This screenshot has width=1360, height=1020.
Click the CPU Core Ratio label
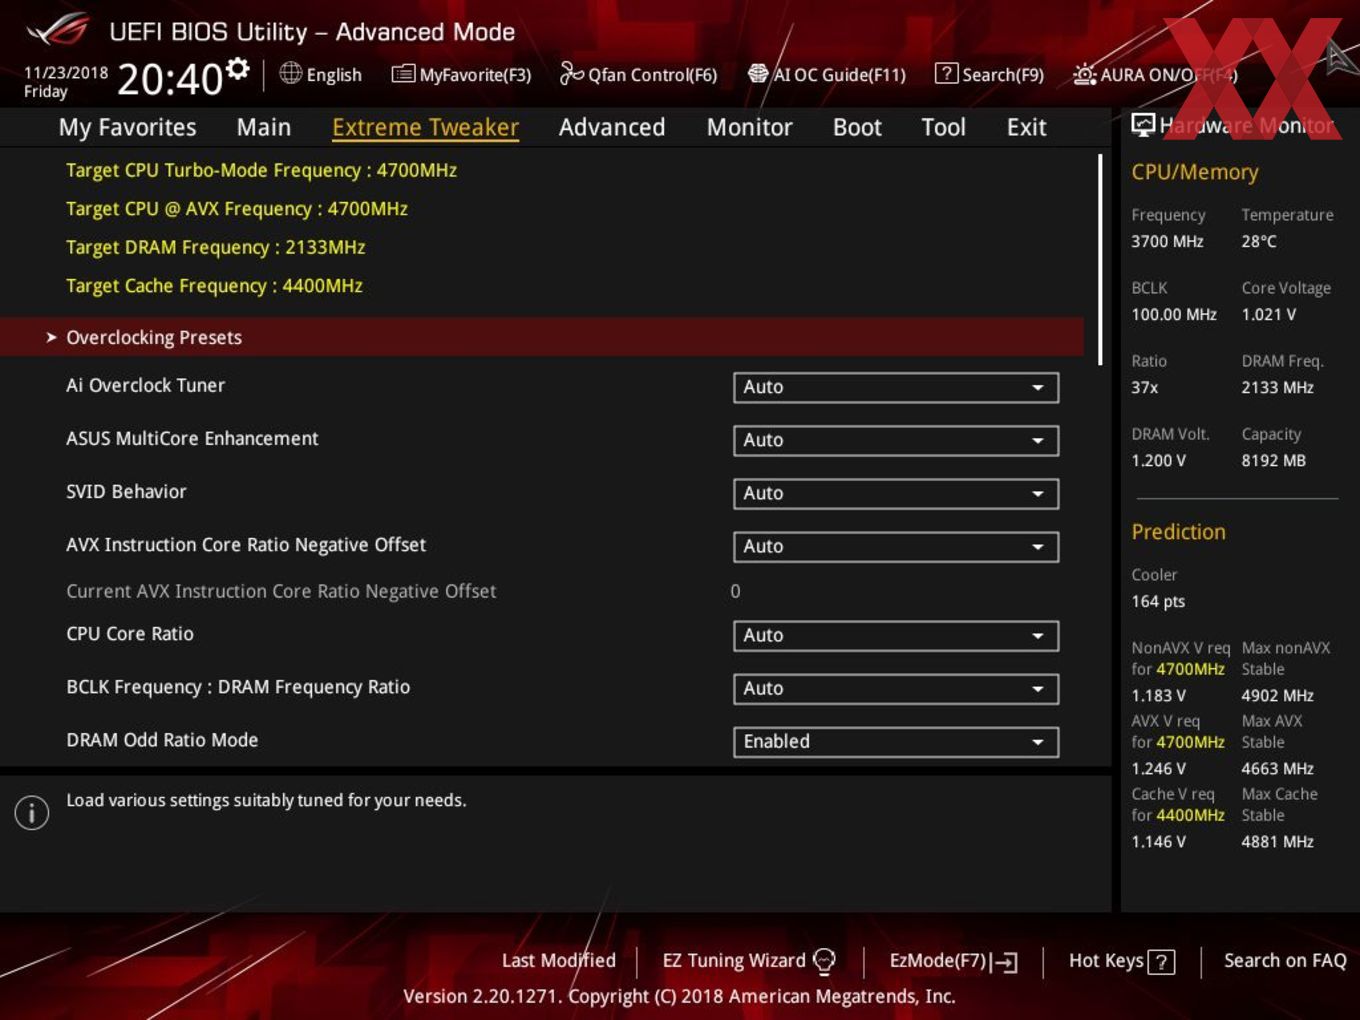pos(130,633)
